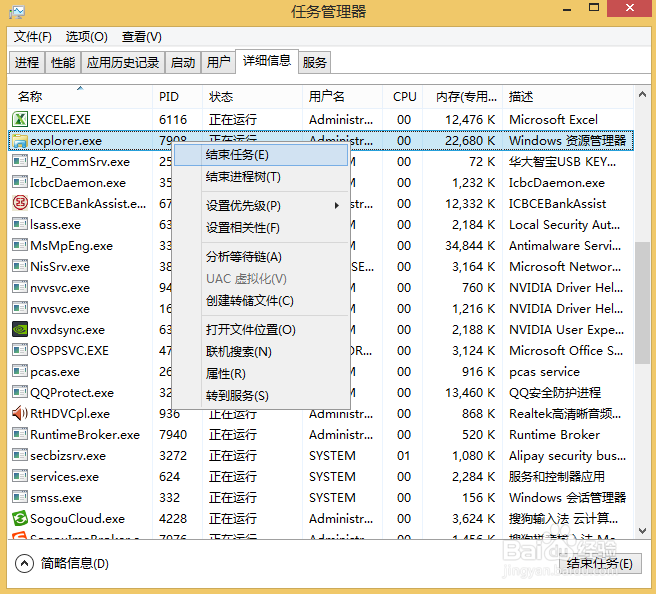Switch to the 性能 tab
Screen dimensions: 656x594
coord(63,63)
